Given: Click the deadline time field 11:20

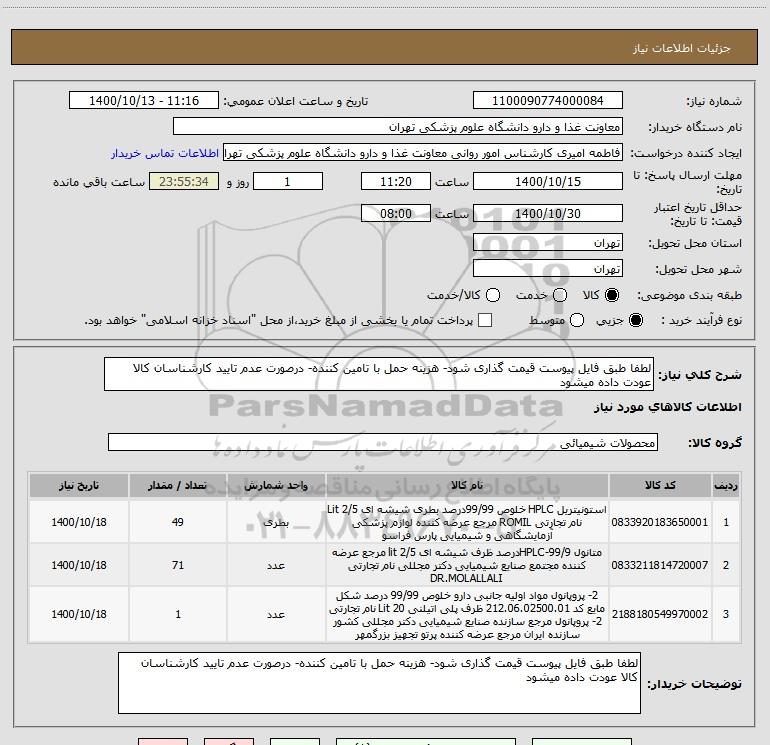Looking at the screenshot, I should coord(396,181).
